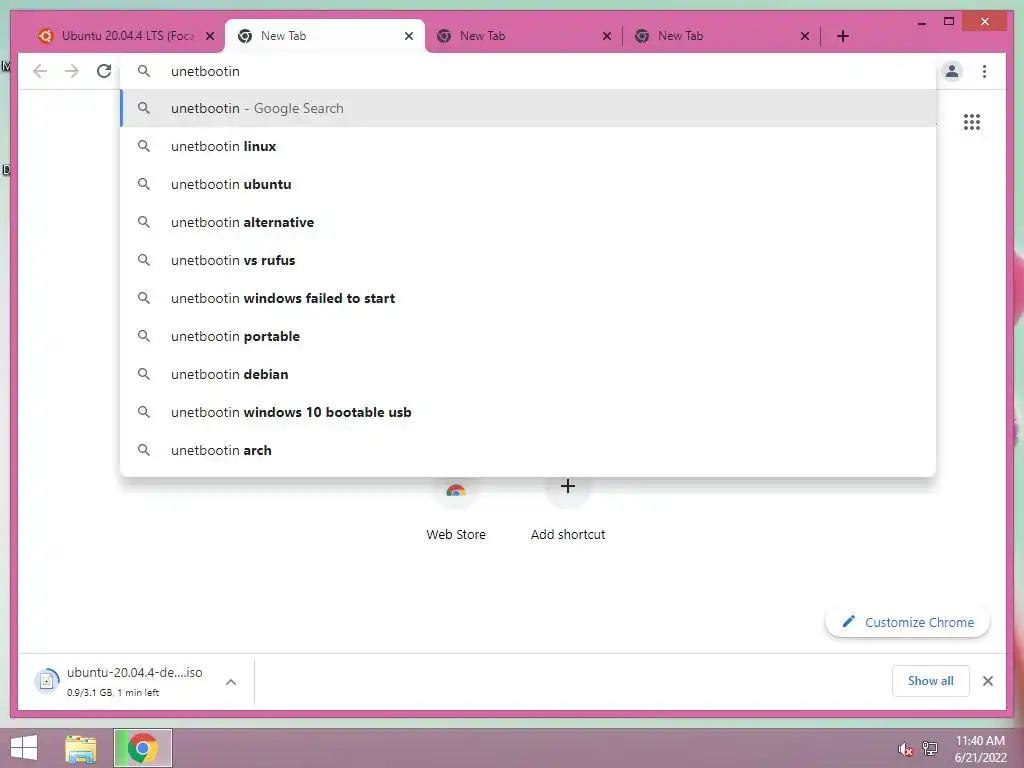
Task: Click the Chrome taskbar icon
Action: point(142,748)
